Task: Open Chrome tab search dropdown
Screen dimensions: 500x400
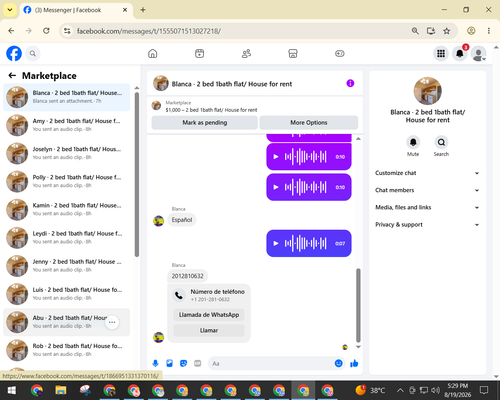Action: coord(10,10)
